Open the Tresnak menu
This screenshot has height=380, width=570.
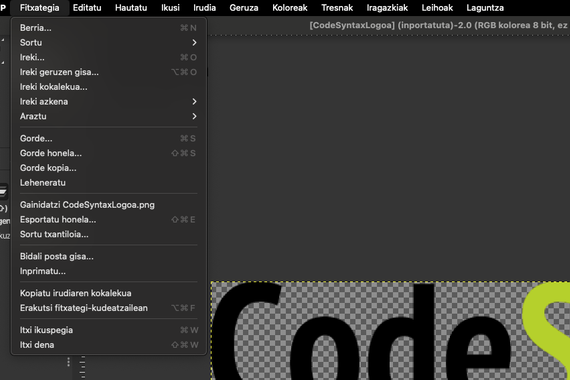[337, 8]
